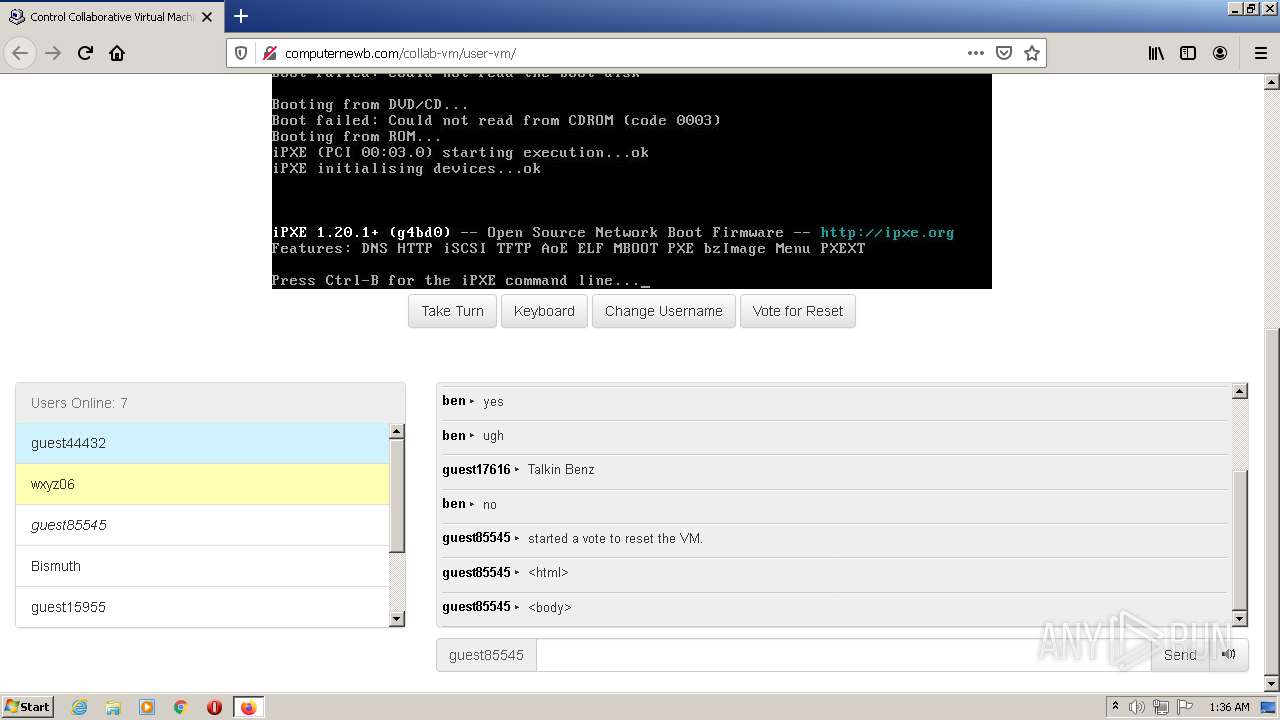Open the system volume tray icon
Screen dimensions: 1280x720
[x=1137, y=707]
